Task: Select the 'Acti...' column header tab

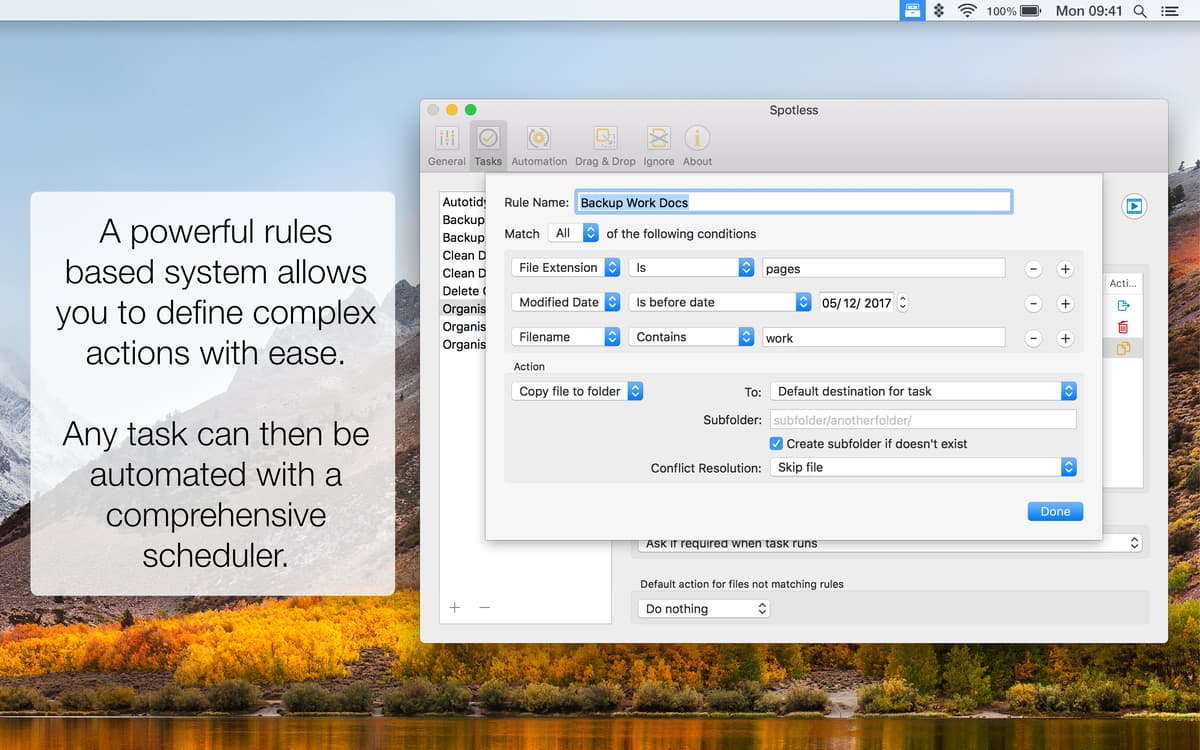Action: point(1122,283)
